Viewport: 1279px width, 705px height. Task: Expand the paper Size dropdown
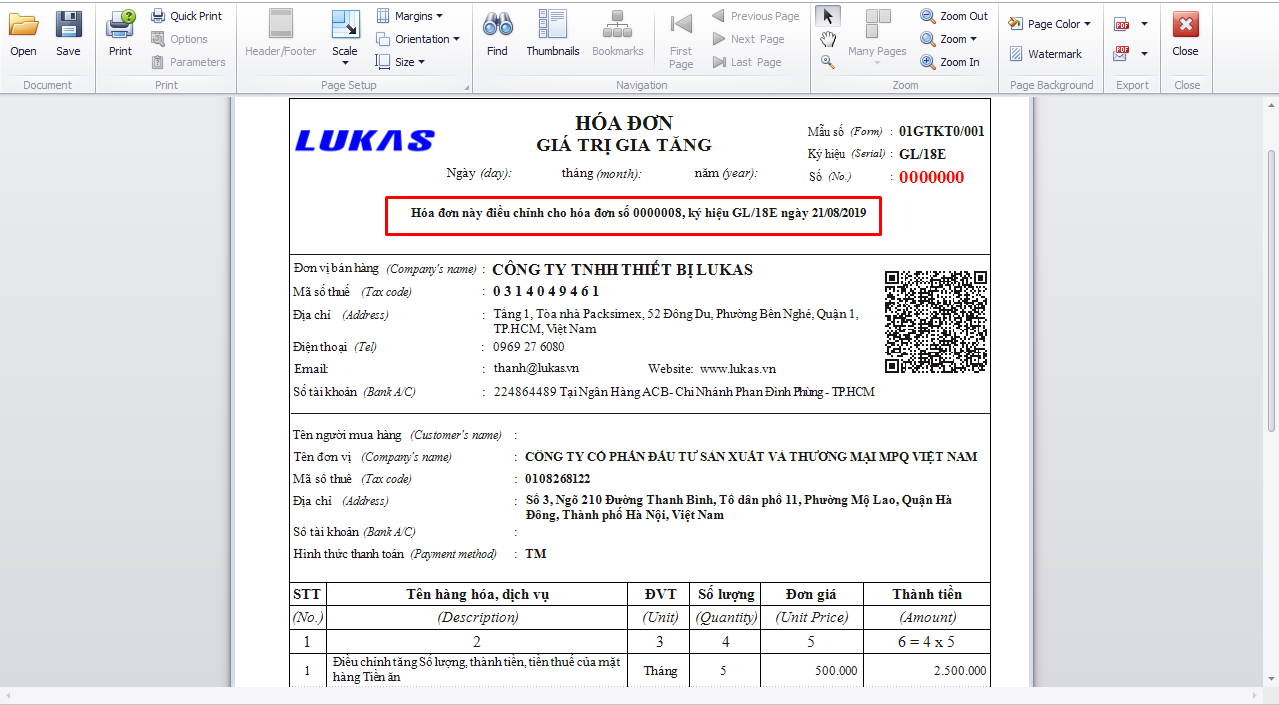(x=401, y=62)
